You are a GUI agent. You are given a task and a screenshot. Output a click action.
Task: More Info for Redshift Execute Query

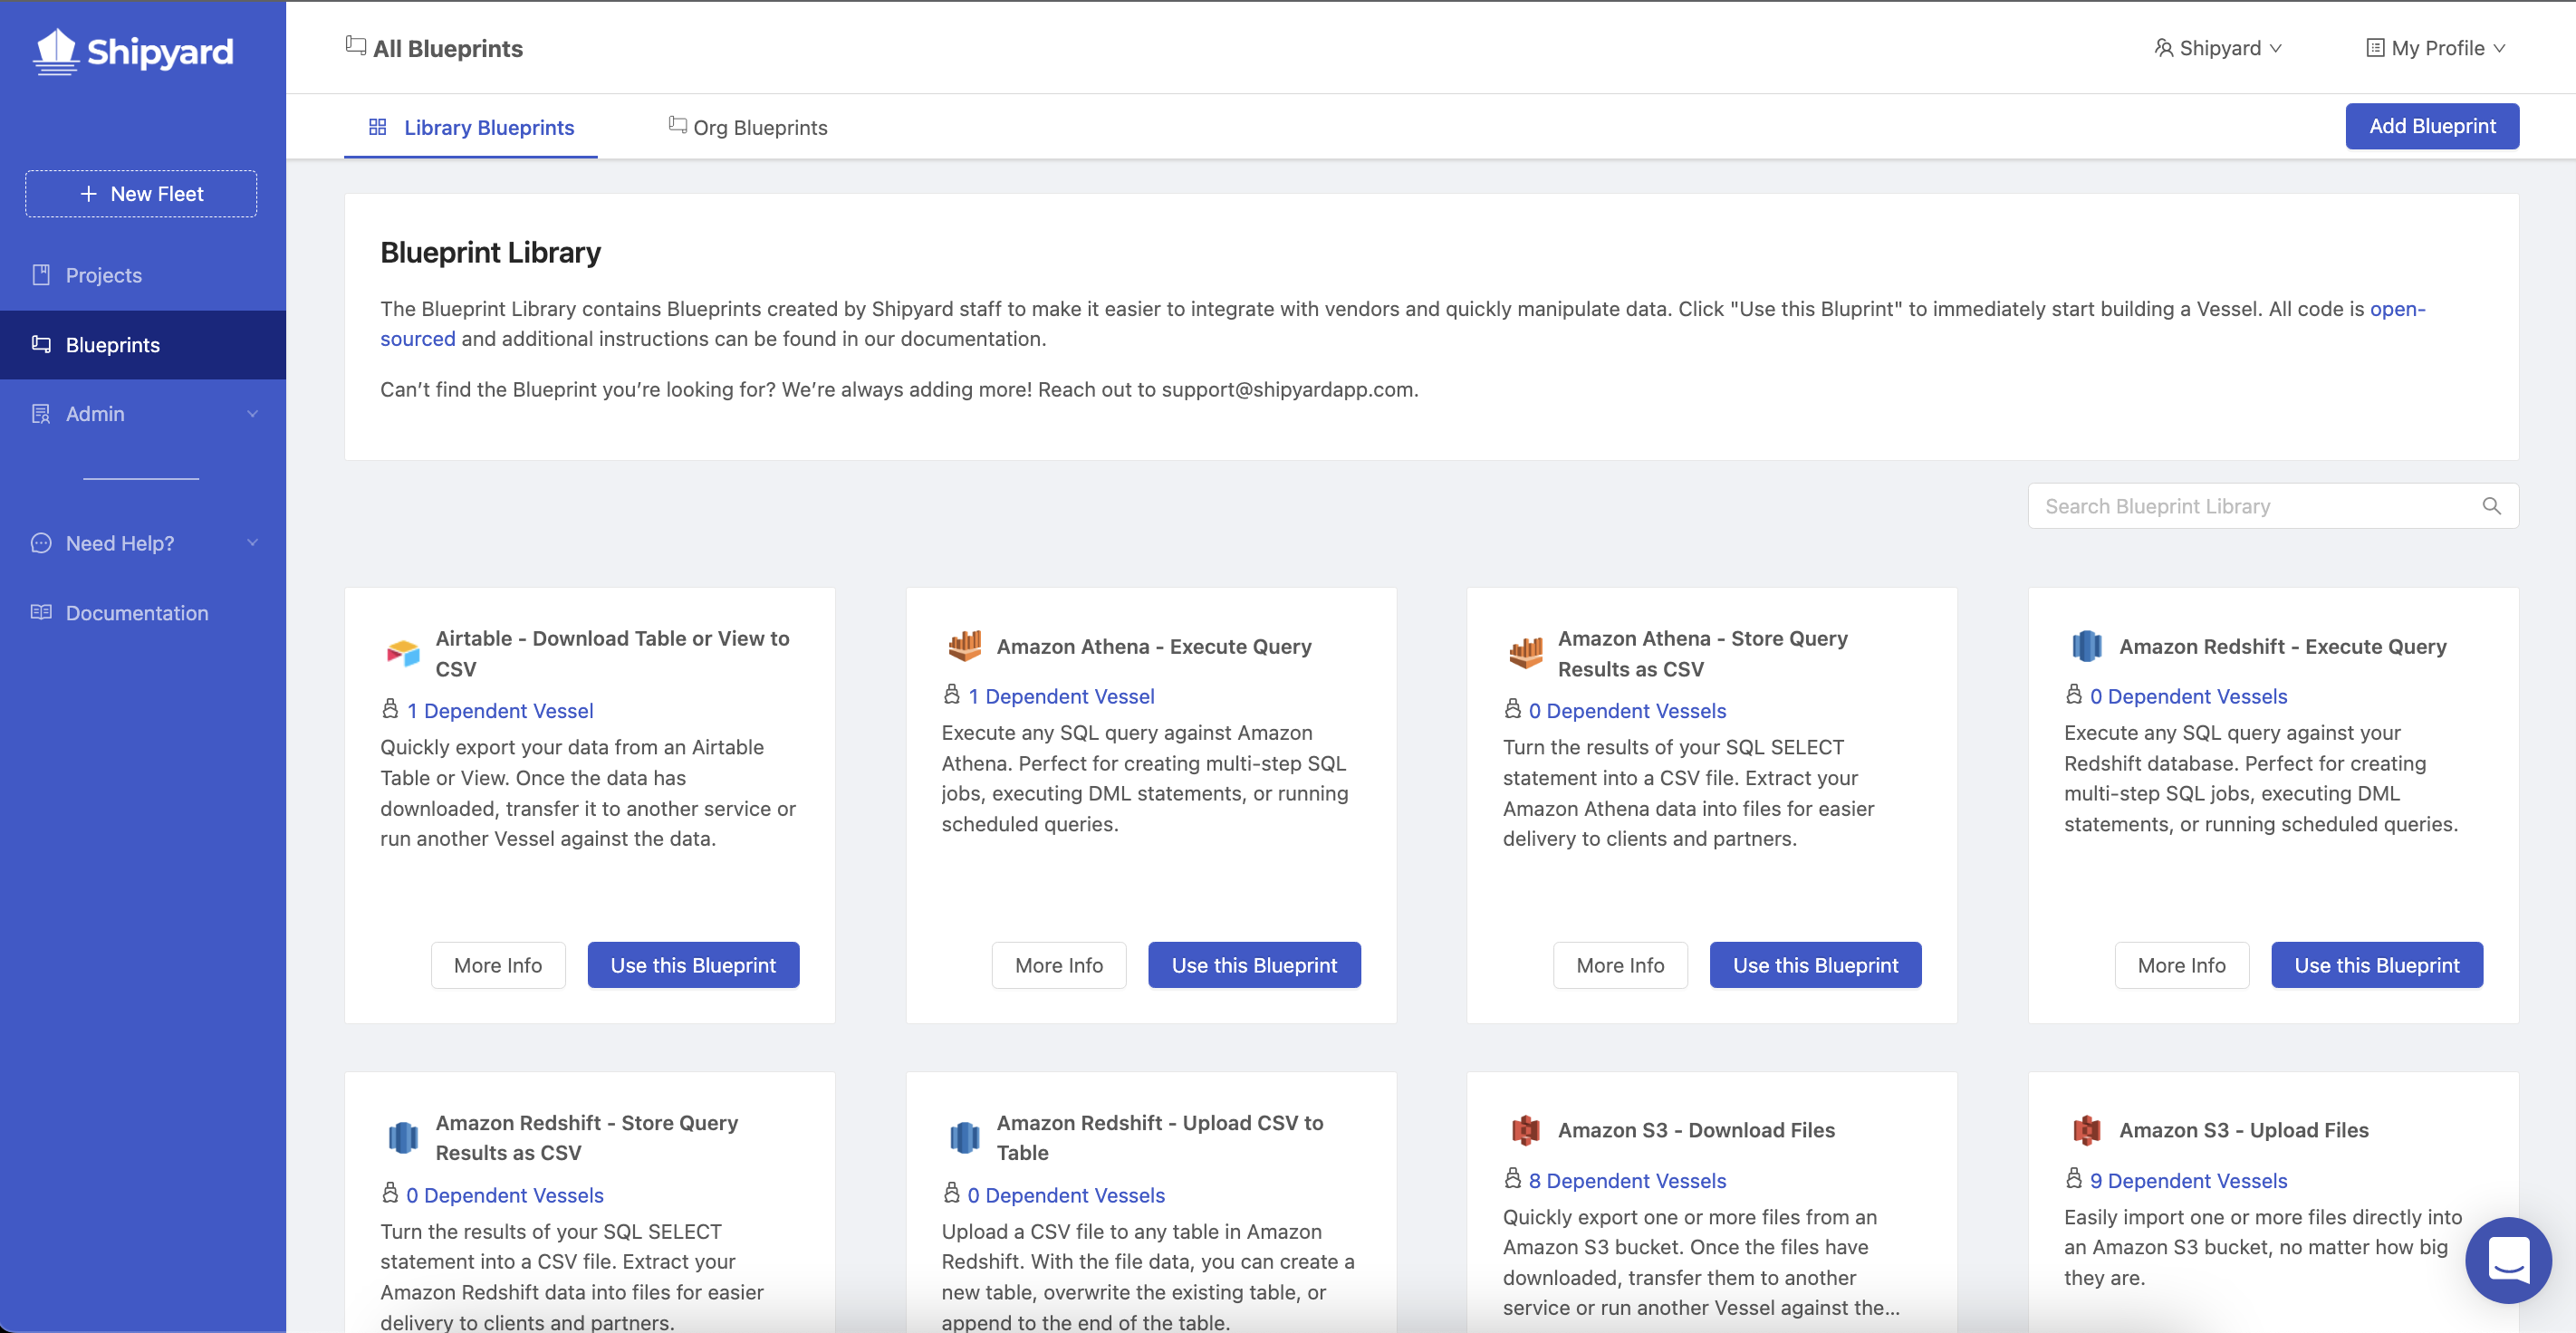click(x=2182, y=965)
